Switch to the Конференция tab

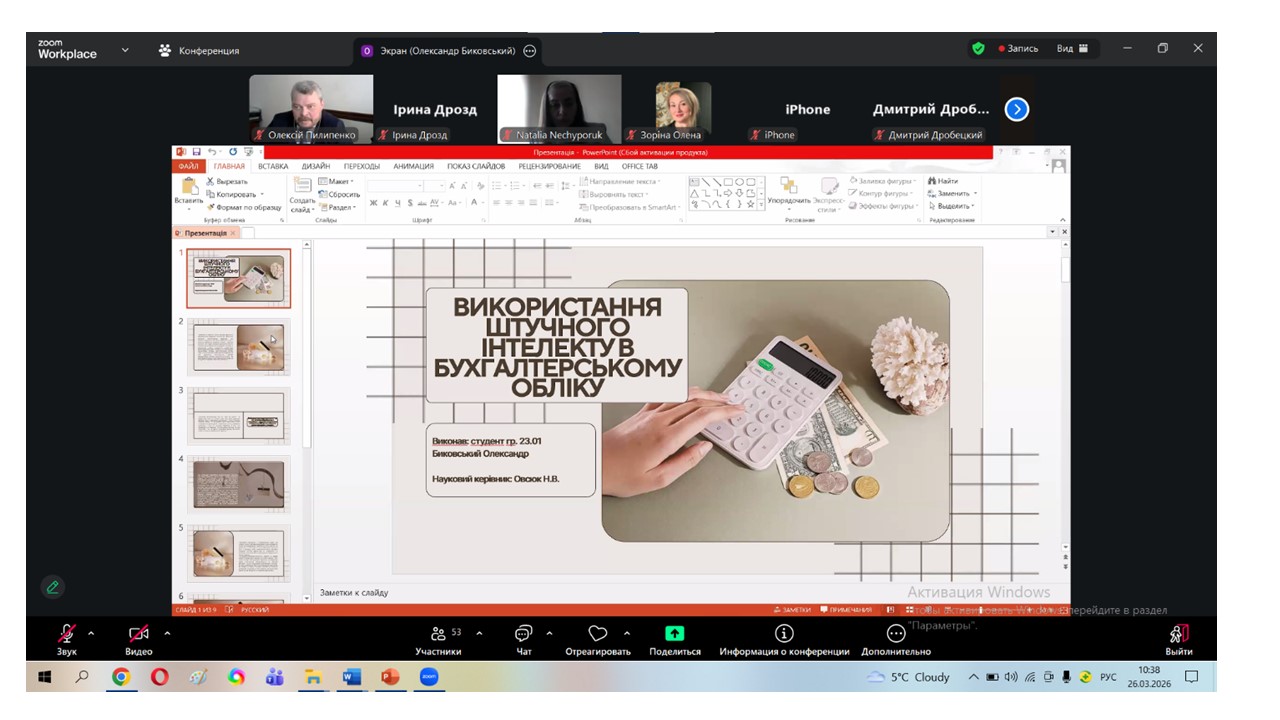point(199,50)
